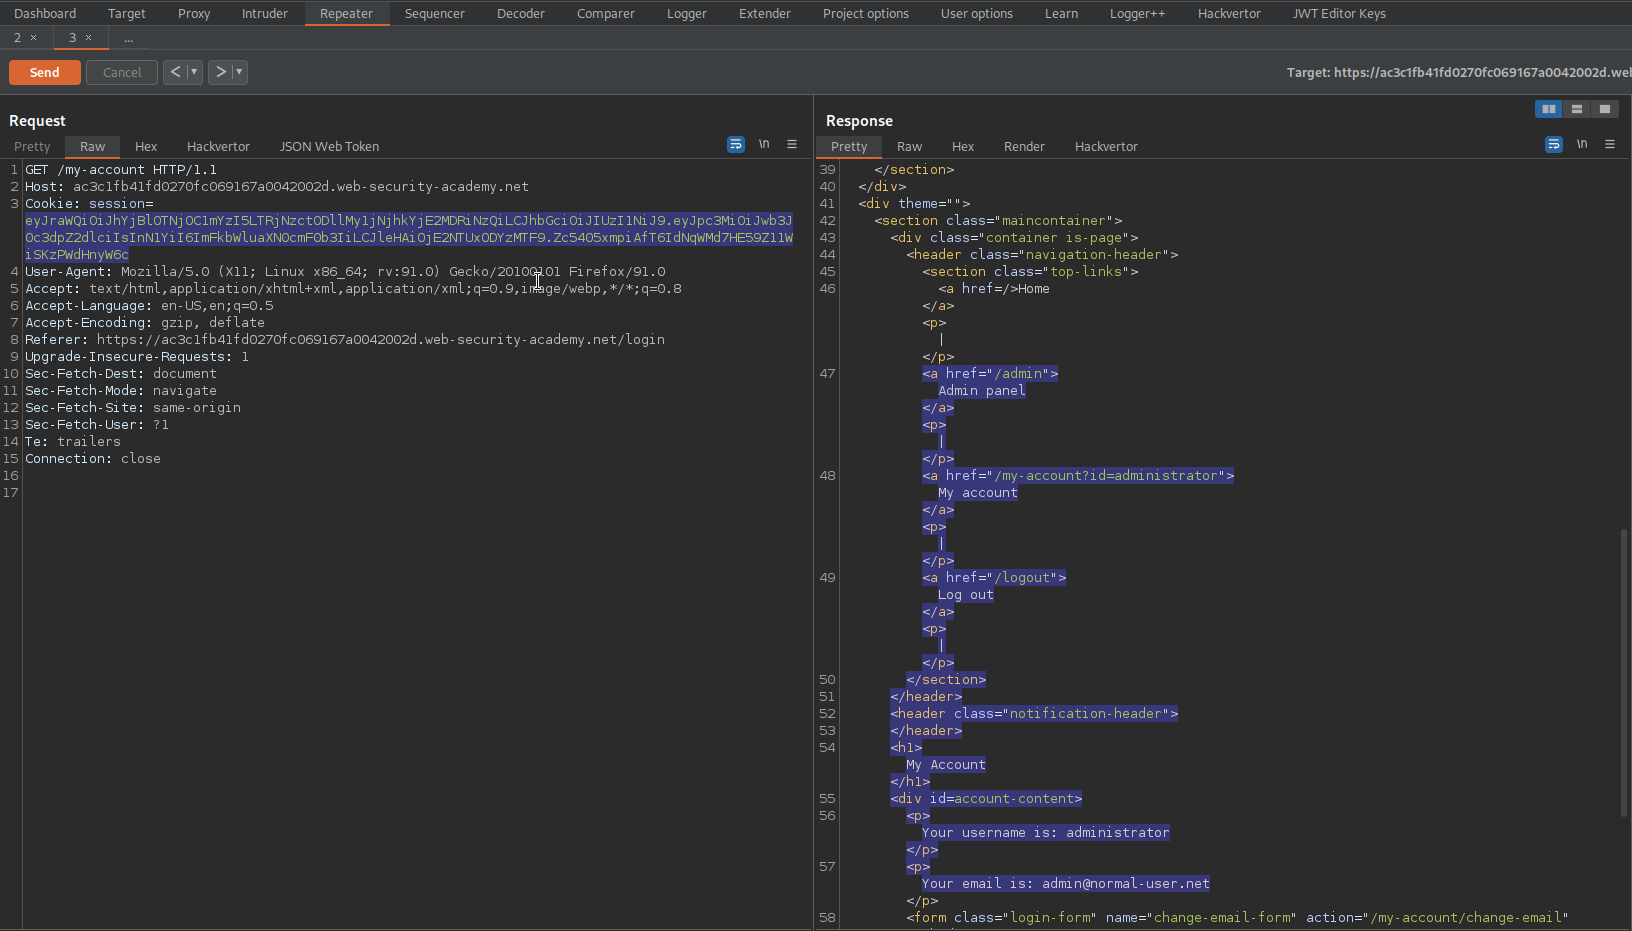1632x931 pixels.
Task: Click the Host header line
Action: [x=277, y=186]
